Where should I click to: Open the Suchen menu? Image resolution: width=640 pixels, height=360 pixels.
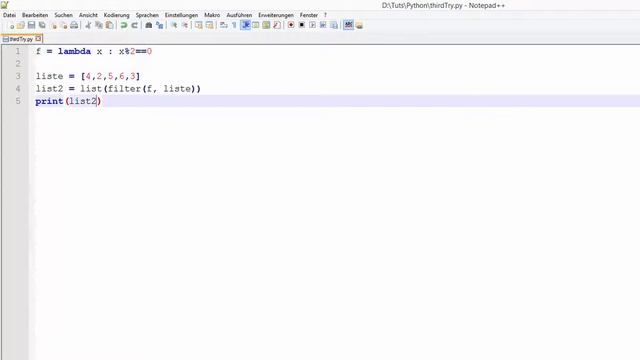coord(63,15)
